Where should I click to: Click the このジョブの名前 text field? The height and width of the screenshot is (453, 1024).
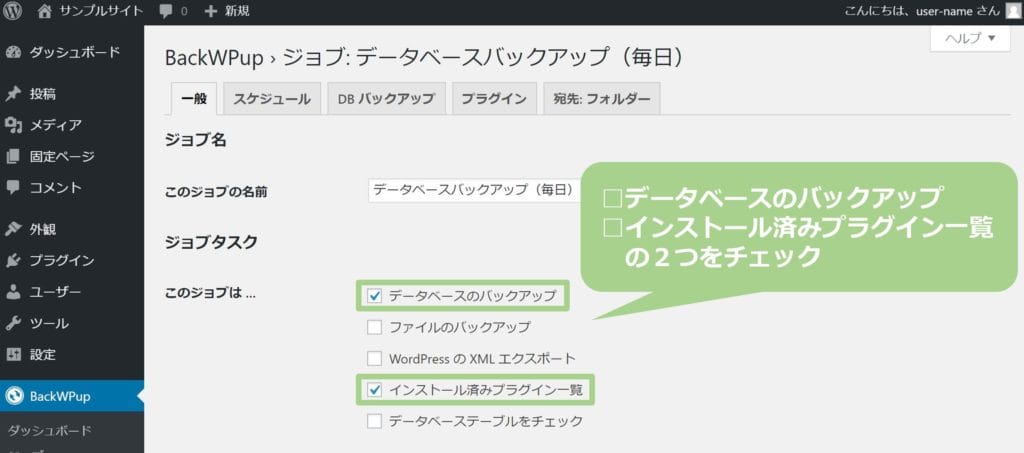[x=472, y=189]
